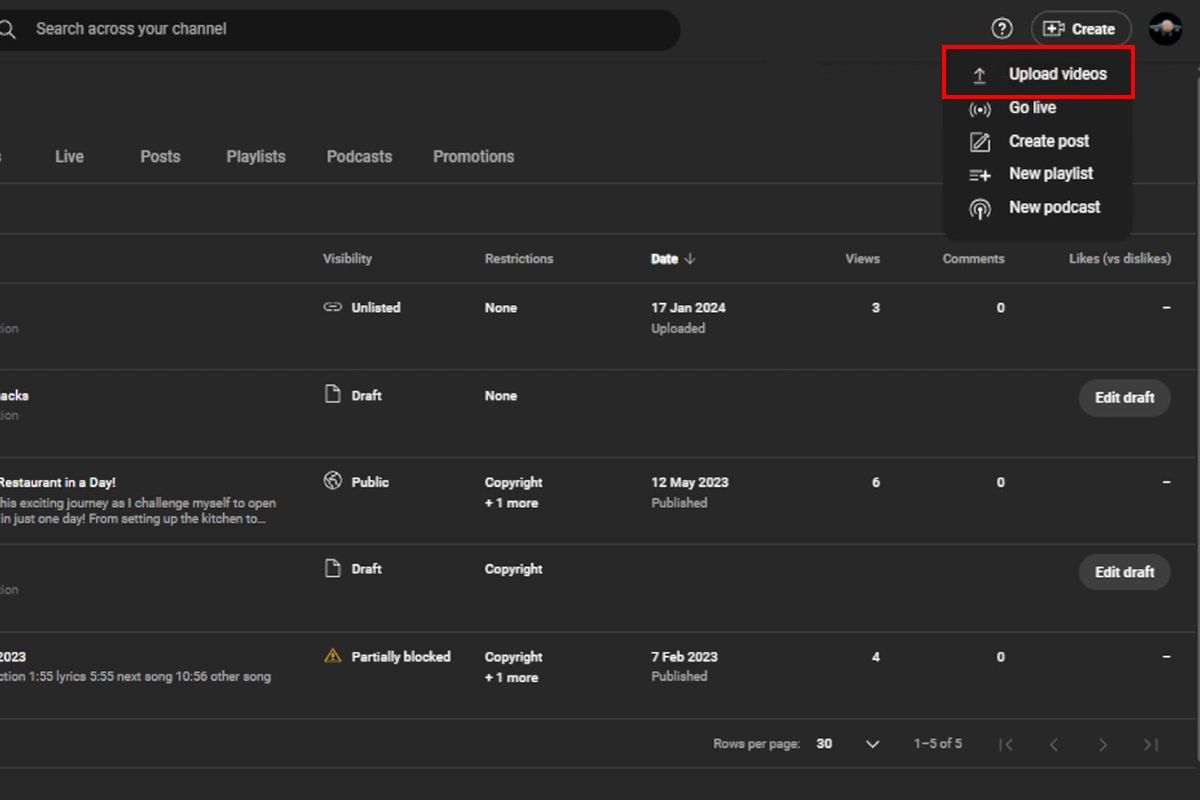Viewport: 1200px width, 800px height.
Task: Select Upload videos menu item
Action: [1038, 73]
